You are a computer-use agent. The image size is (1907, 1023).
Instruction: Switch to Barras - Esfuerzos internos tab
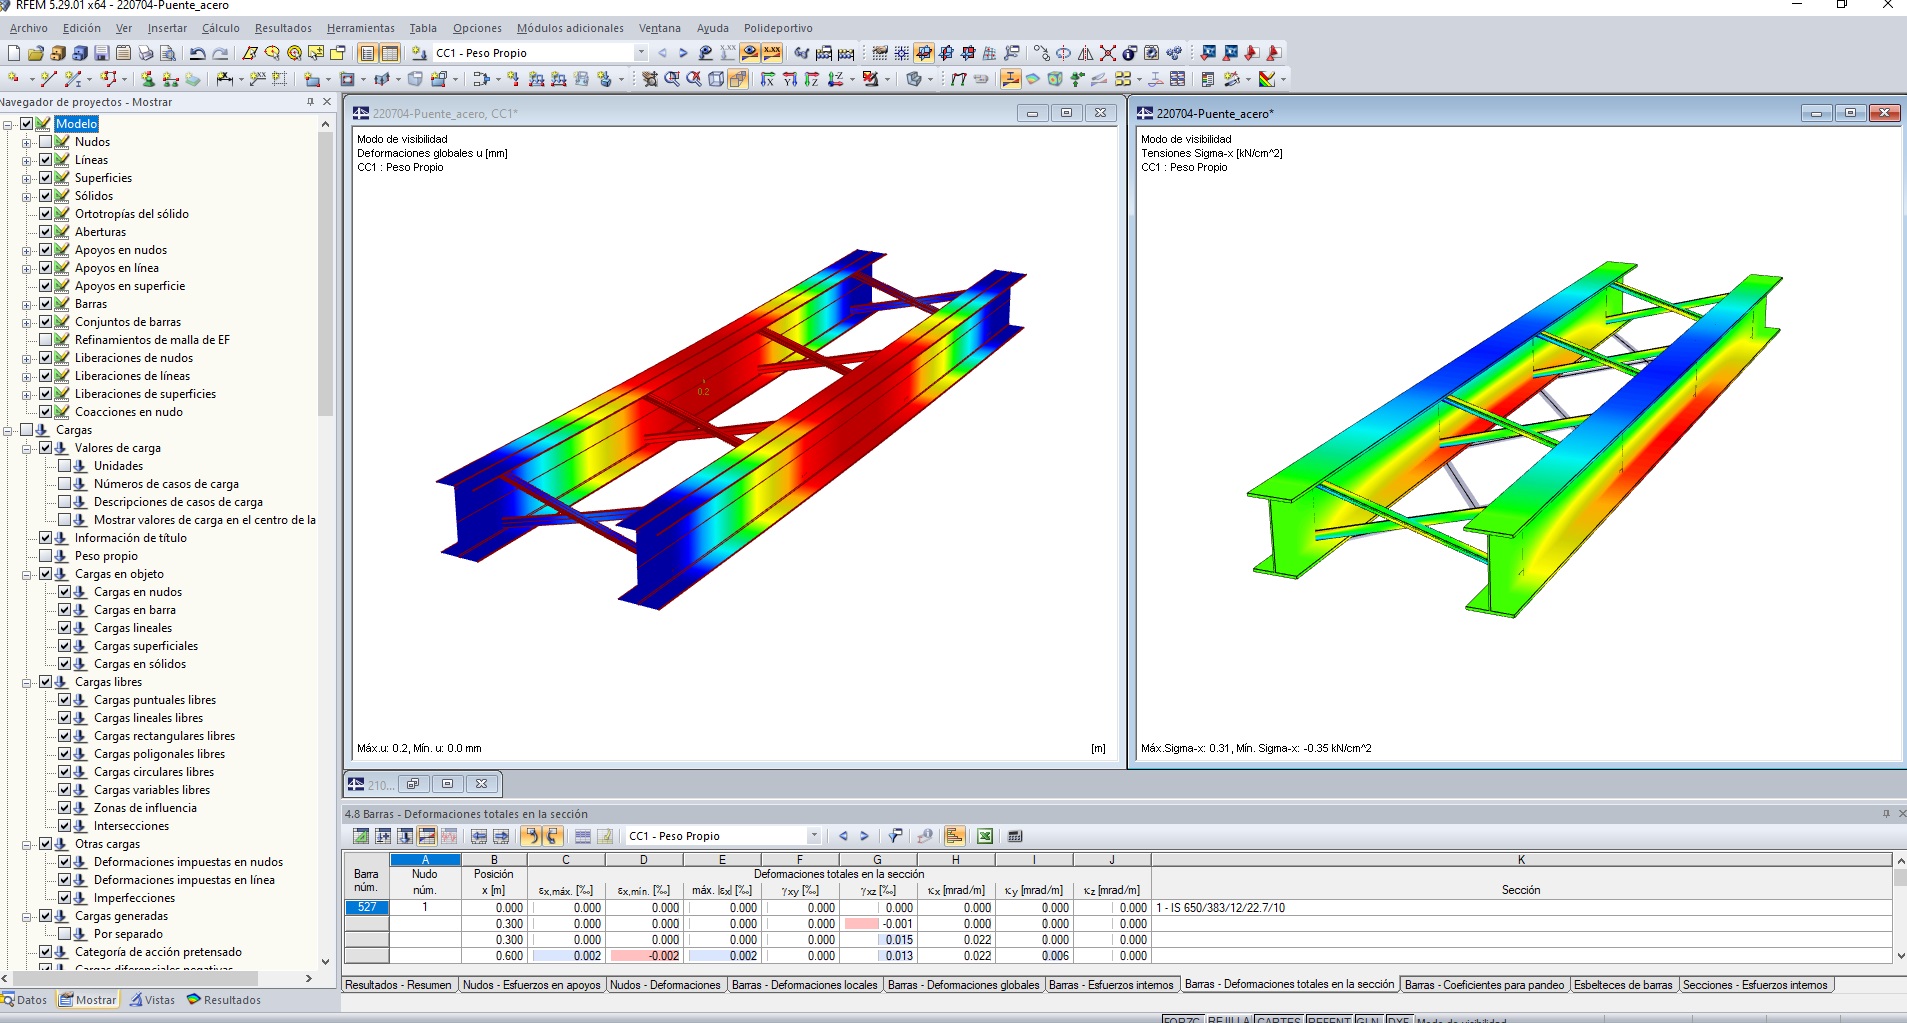(x=1111, y=985)
